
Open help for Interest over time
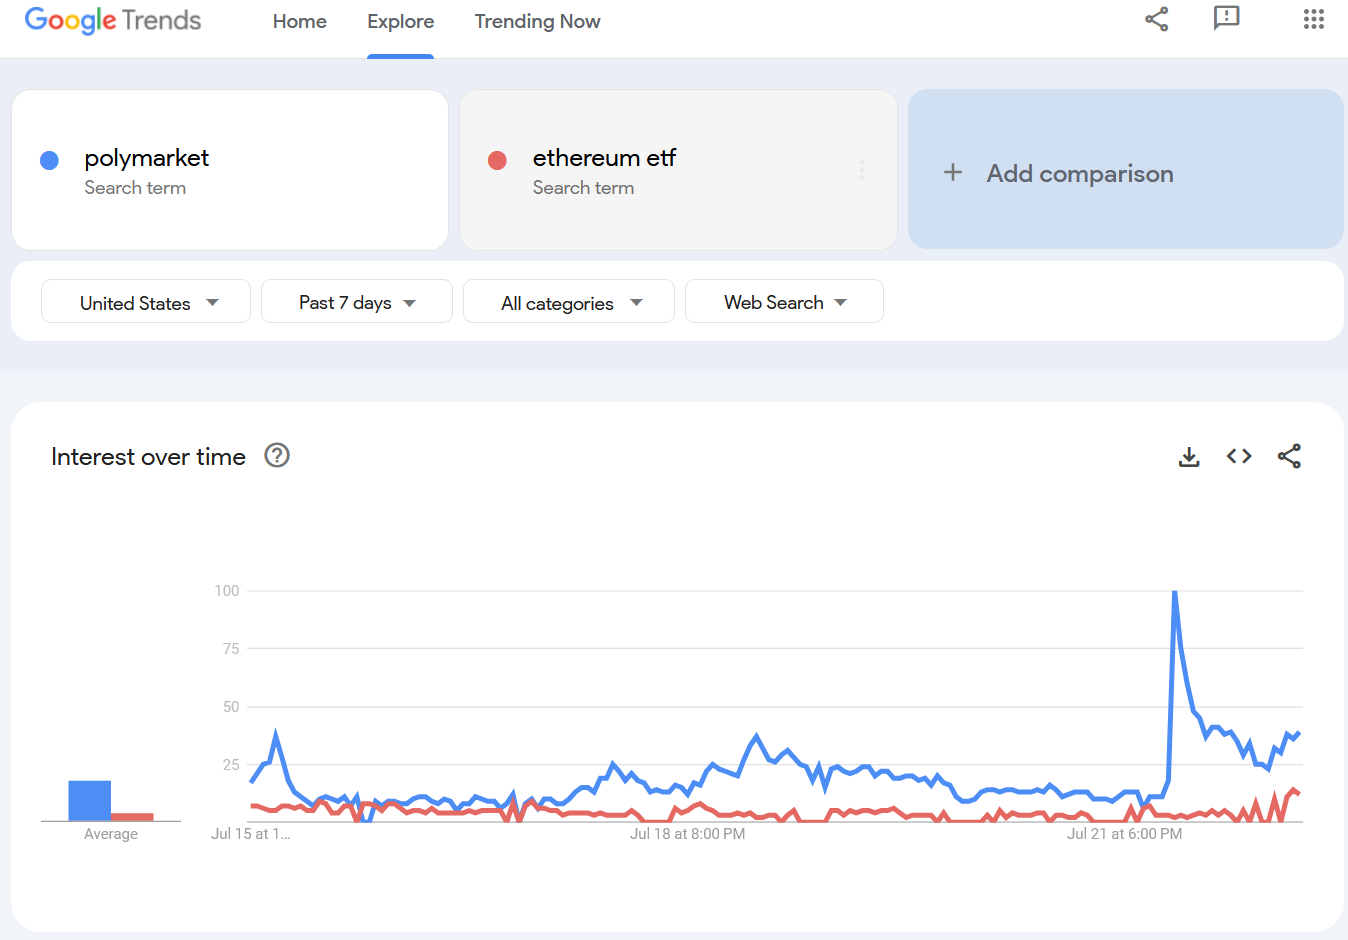[277, 456]
